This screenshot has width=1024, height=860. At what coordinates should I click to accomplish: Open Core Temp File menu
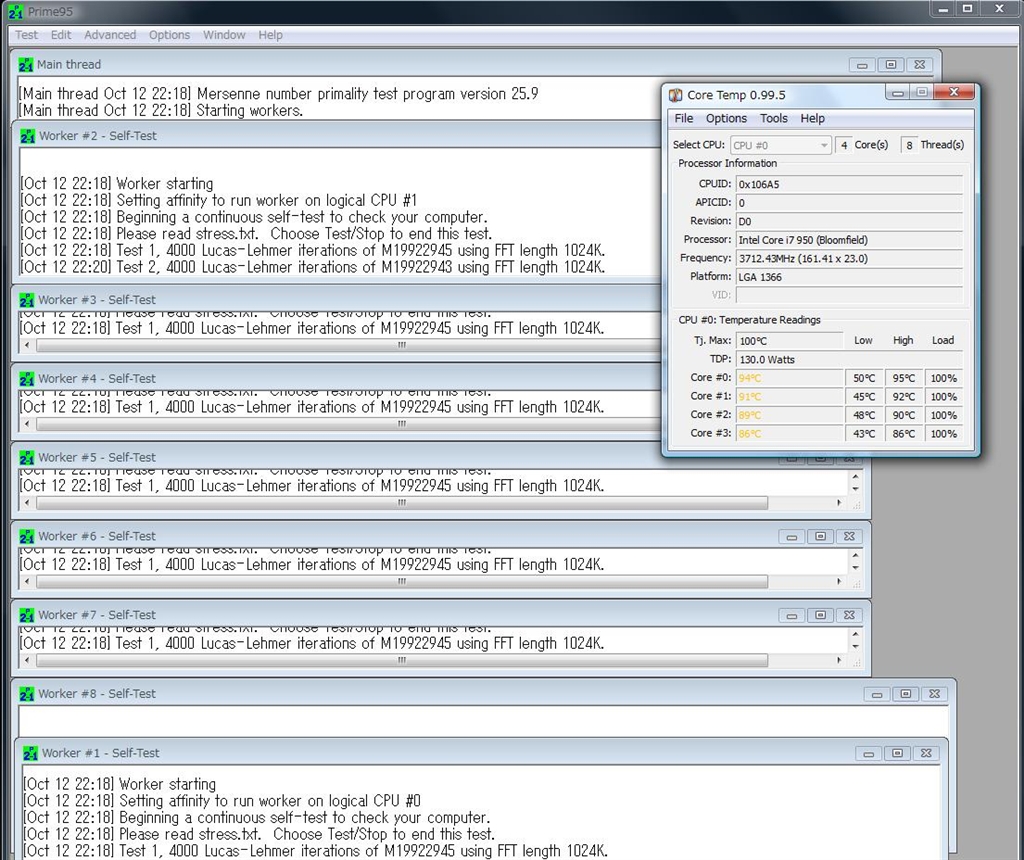[x=684, y=118]
